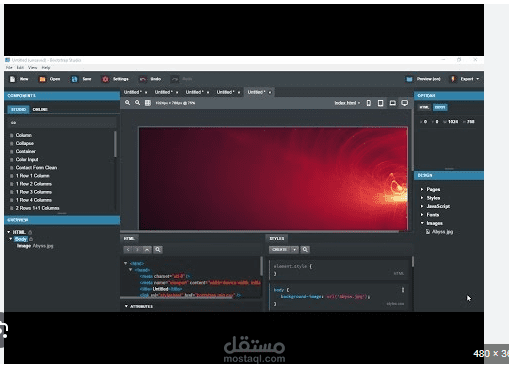This screenshot has height=371, width=509.
Task: Expand the JavaScript section in Design
Action: pyautogui.click(x=422, y=206)
